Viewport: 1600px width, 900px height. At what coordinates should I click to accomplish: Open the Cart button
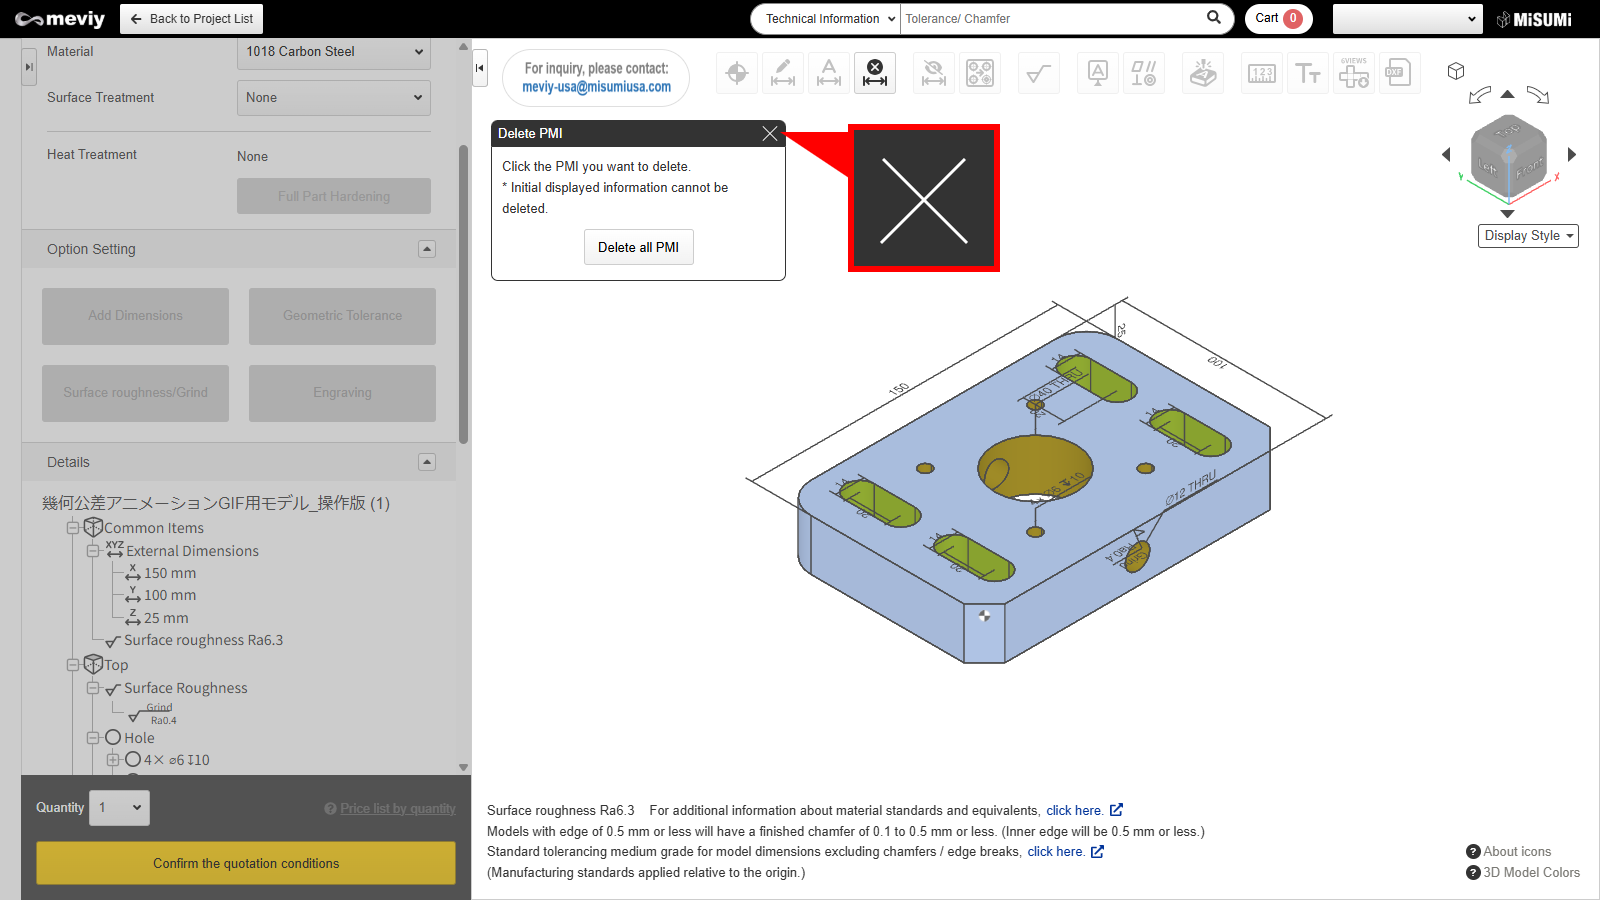1278,18
